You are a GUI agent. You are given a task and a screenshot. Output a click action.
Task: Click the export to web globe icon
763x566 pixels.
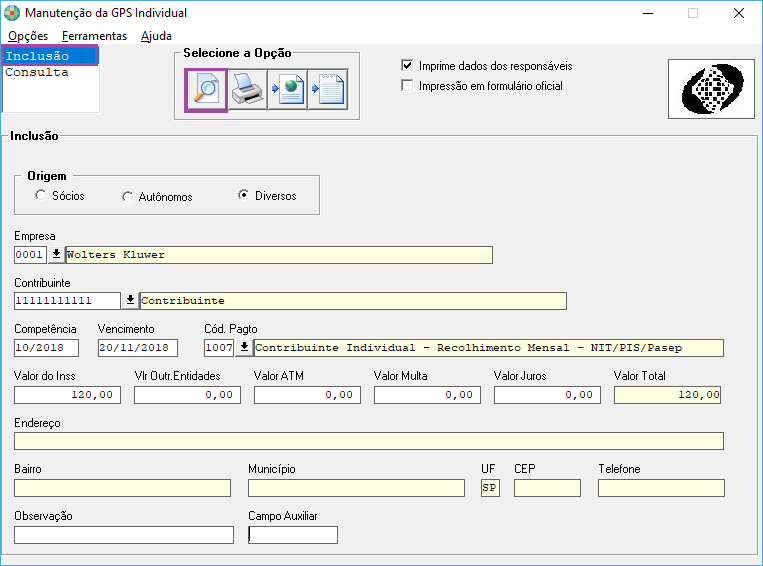coord(288,89)
